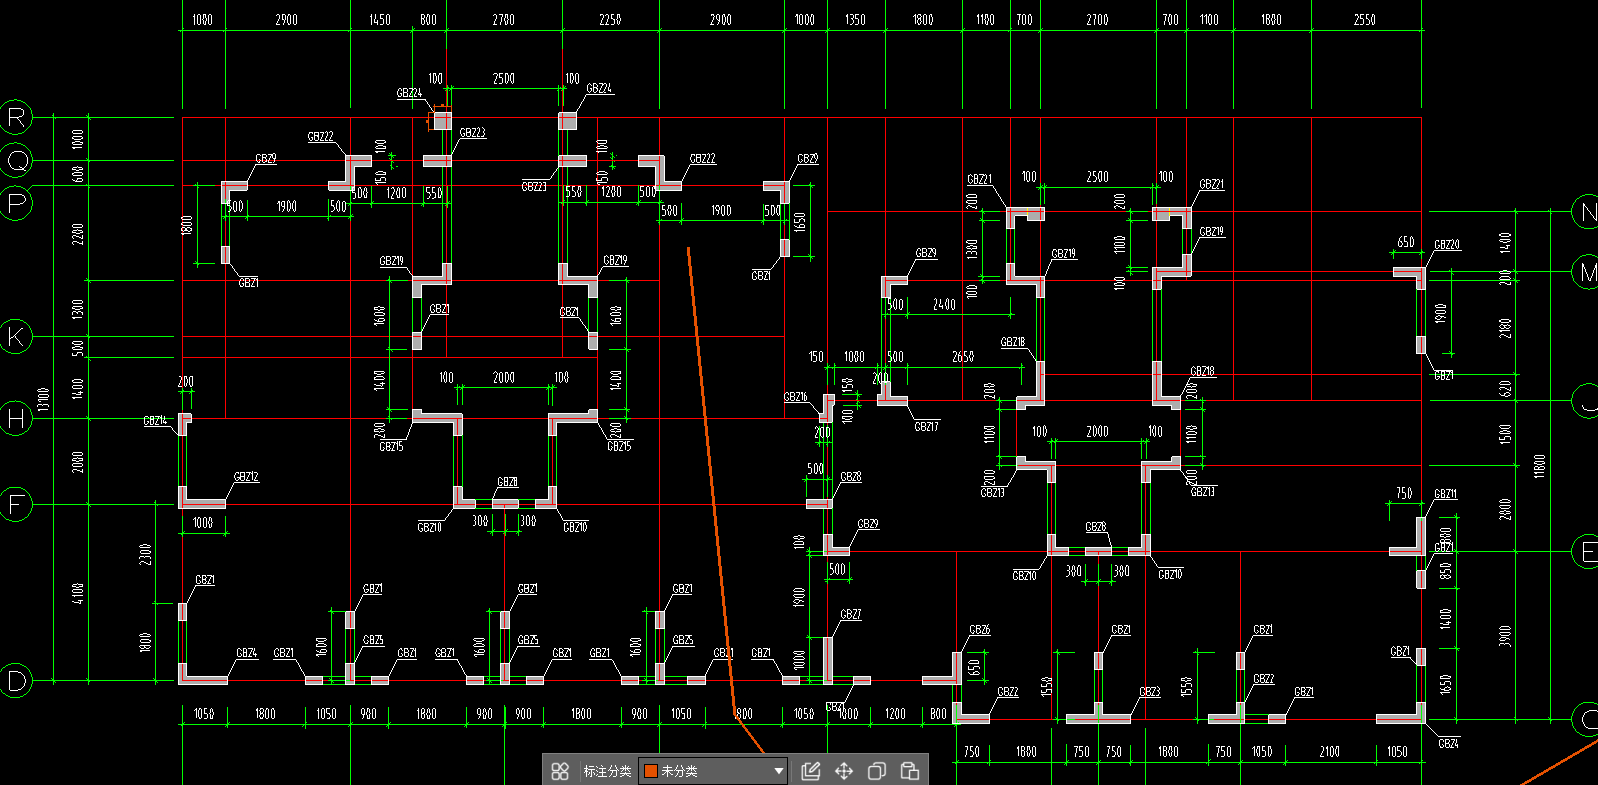Click the paste clipboard icon in bottom toolbar
Viewport: 1598px width, 785px height.
910,771
